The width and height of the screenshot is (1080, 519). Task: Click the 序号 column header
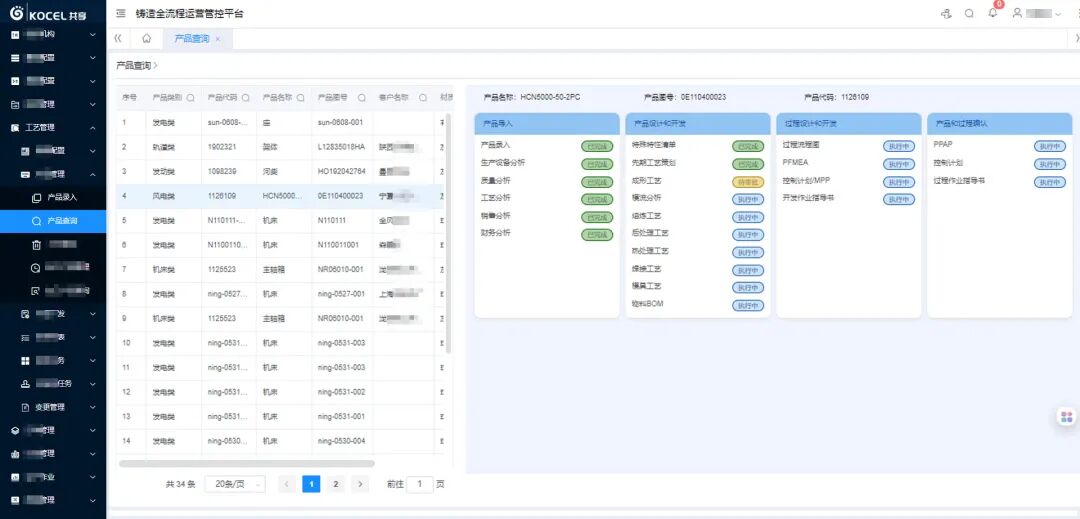pos(129,98)
